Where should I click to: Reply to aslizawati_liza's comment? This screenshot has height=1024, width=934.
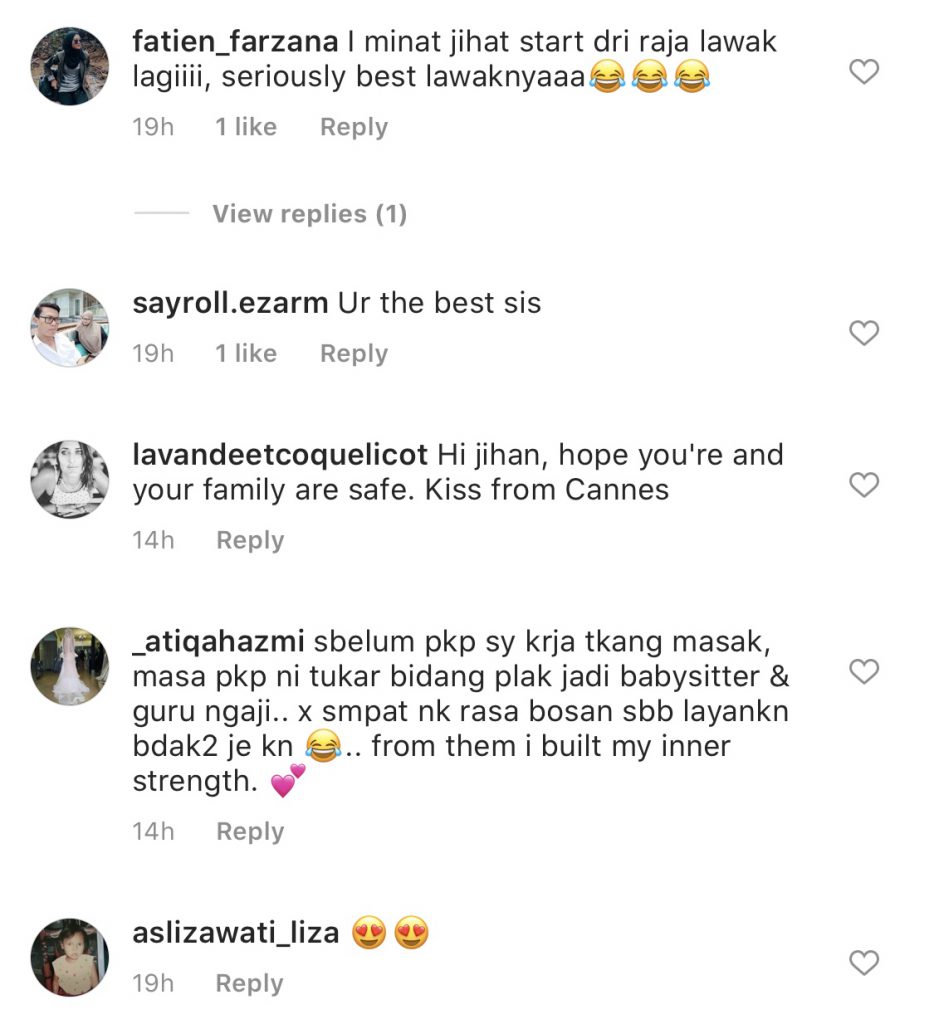point(250,984)
